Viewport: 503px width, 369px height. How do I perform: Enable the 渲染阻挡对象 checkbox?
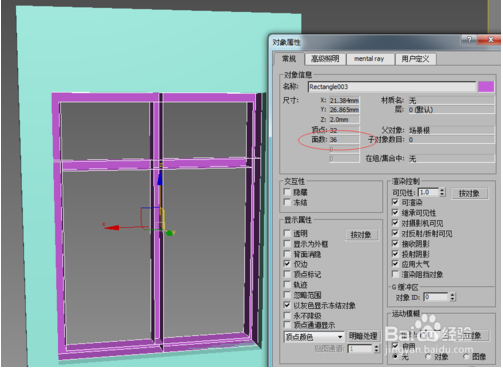click(x=395, y=274)
